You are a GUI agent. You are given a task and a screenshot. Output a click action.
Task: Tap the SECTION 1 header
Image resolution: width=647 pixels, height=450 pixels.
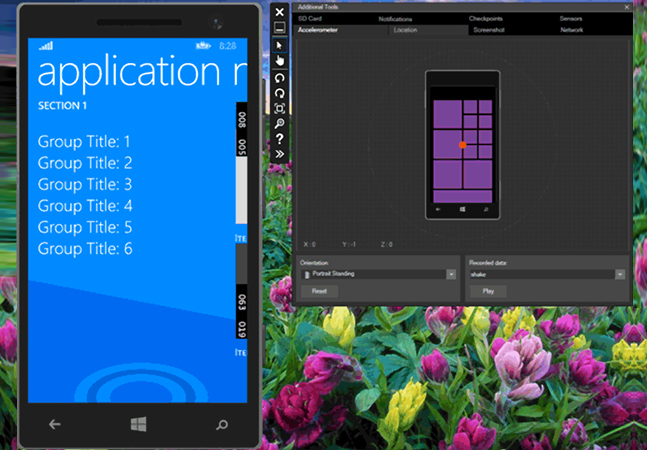click(x=62, y=106)
